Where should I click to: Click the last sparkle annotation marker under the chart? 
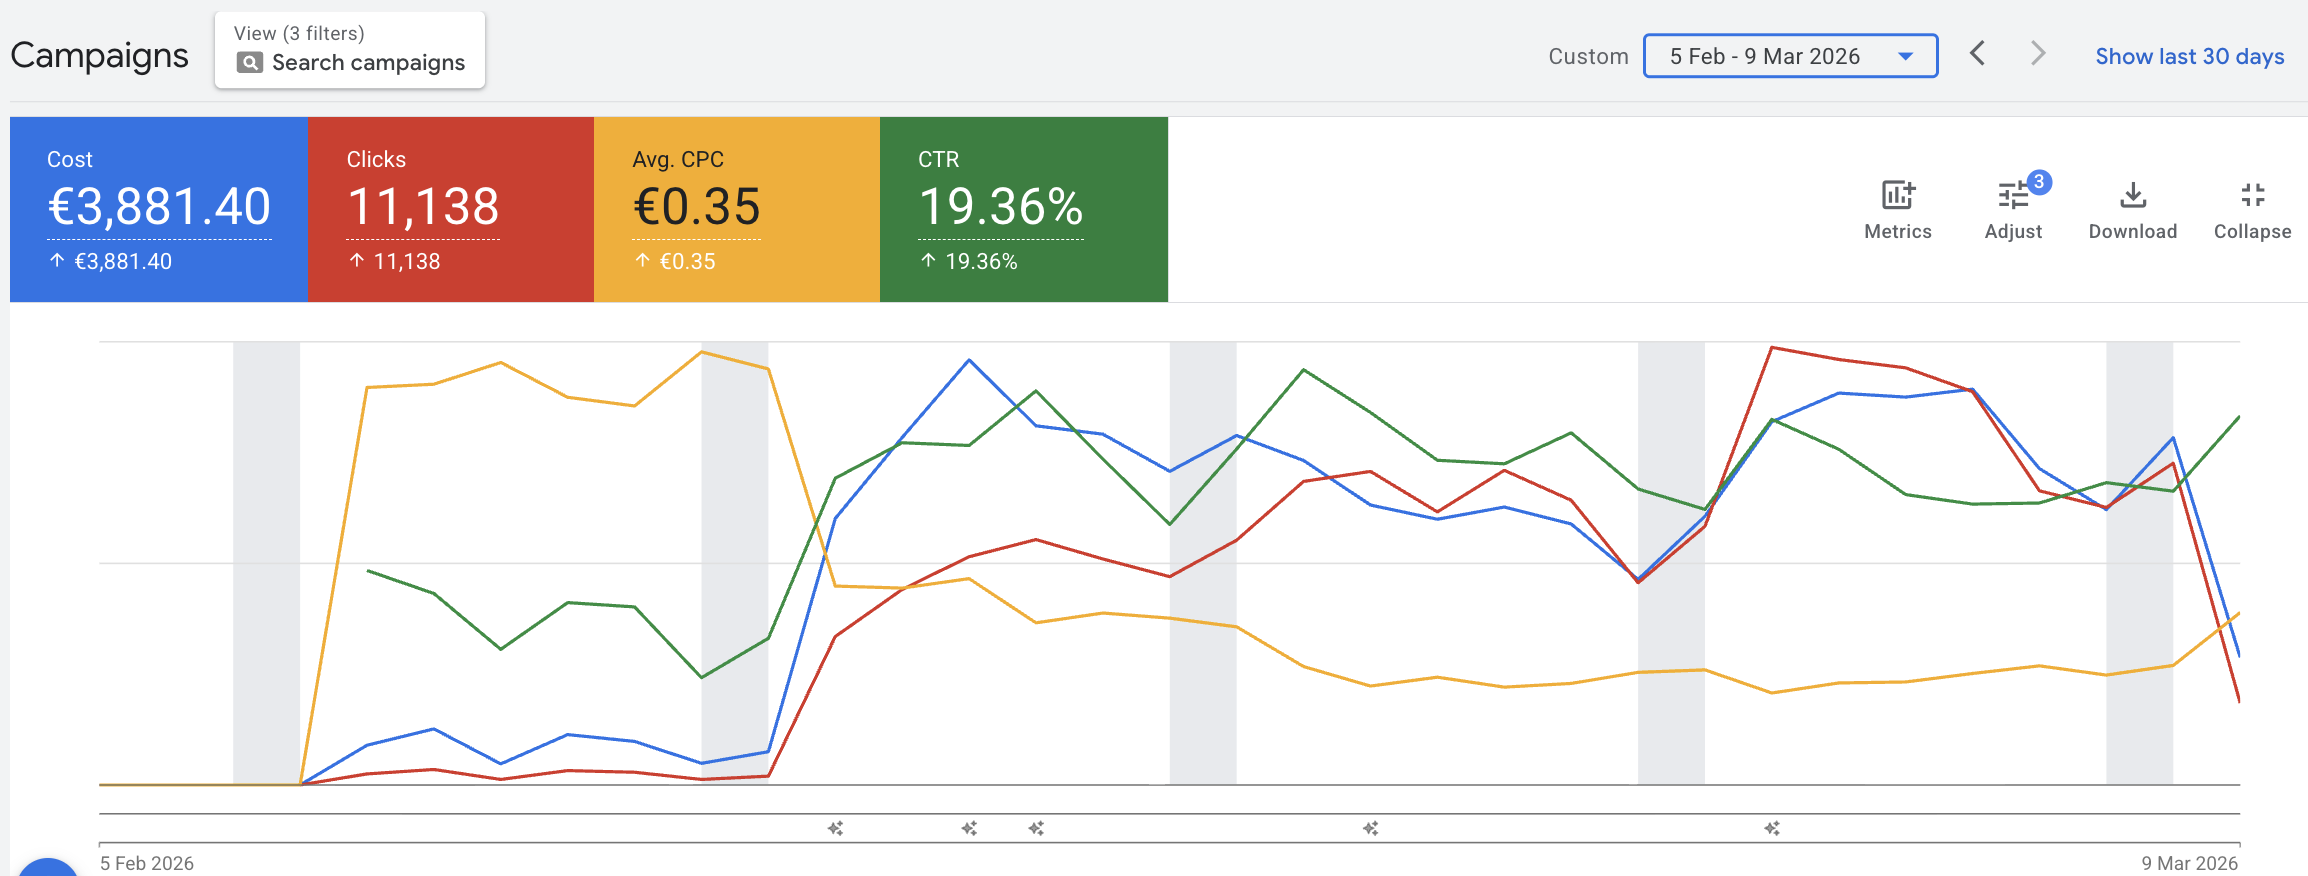click(x=1772, y=828)
